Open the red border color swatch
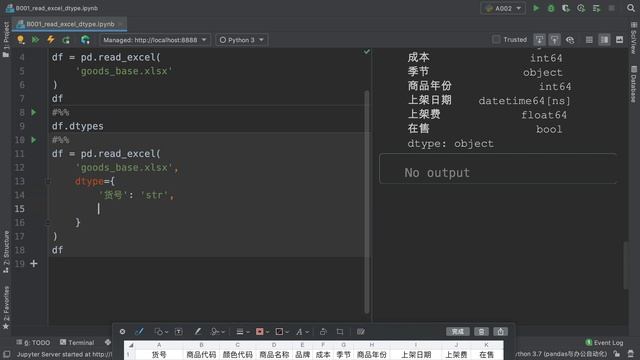This screenshot has width=640, height=360. tap(262, 332)
